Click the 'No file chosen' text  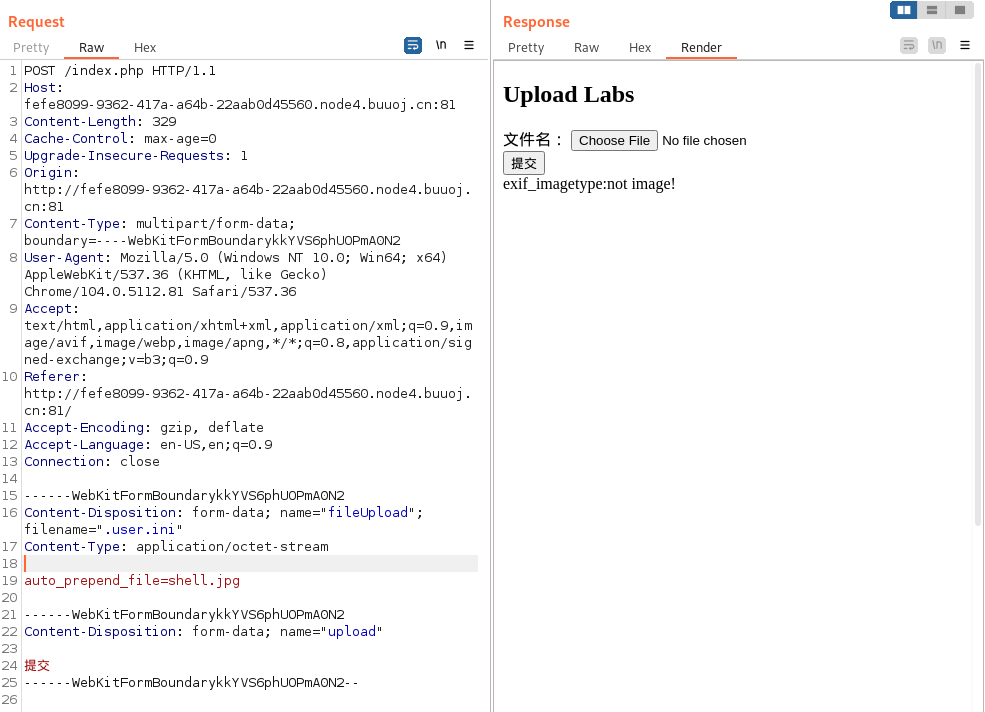(x=704, y=141)
